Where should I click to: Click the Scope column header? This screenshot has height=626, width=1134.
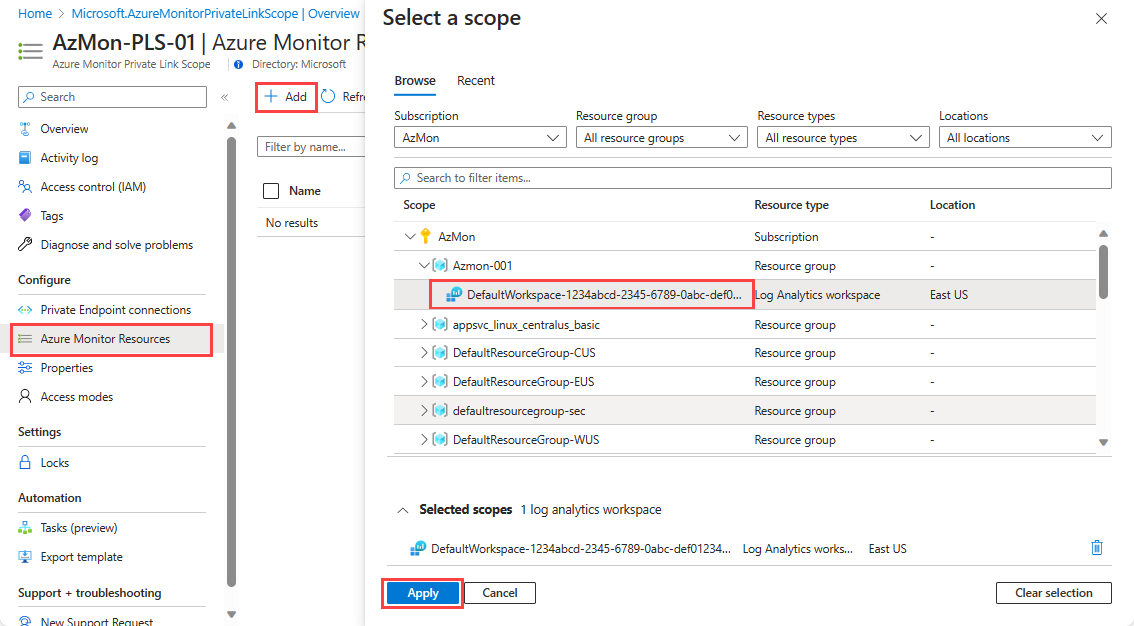(419, 205)
